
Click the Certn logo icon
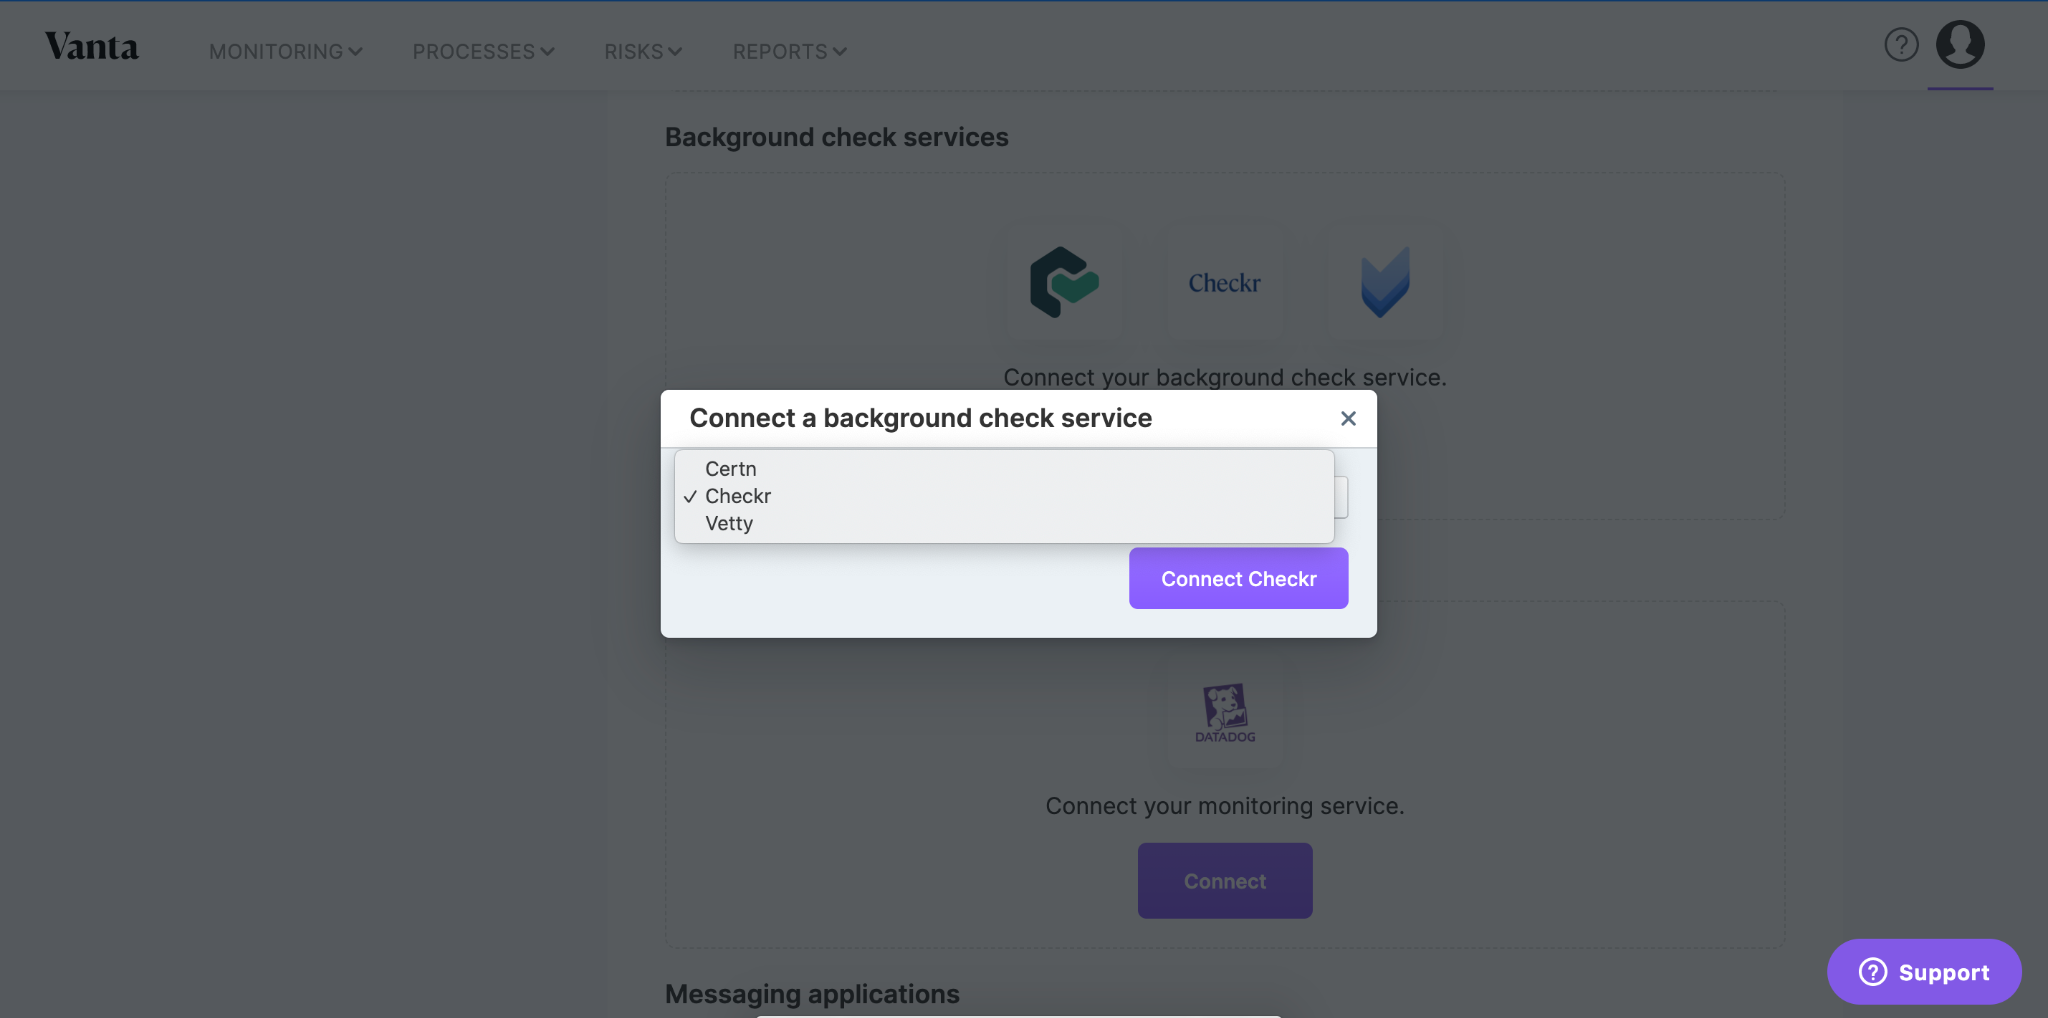pyautogui.click(x=1064, y=283)
